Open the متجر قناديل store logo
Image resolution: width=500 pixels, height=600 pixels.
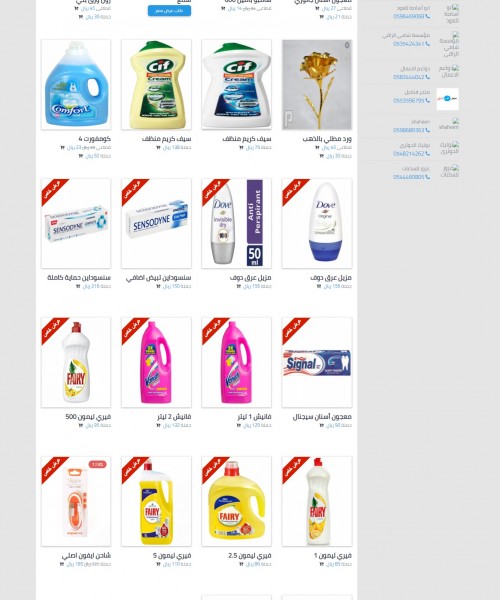447,99
